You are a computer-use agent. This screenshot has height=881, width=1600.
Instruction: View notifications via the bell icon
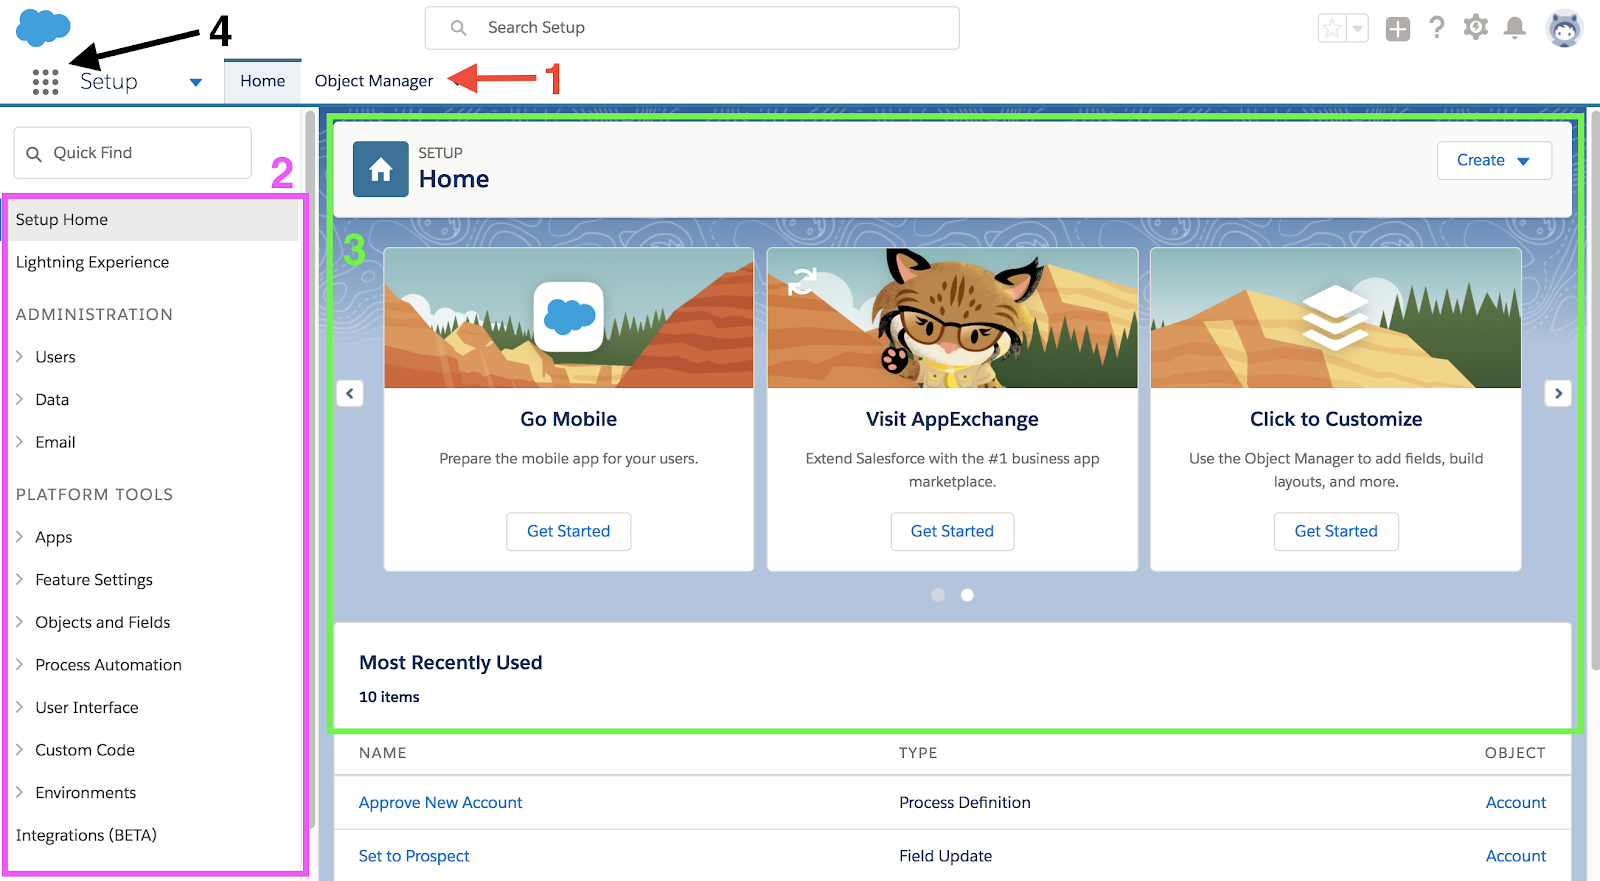[1515, 28]
